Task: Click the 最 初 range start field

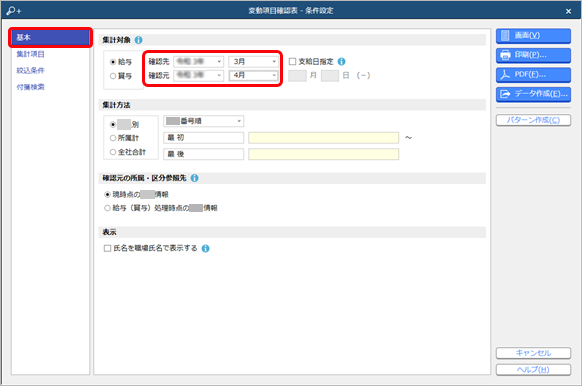Action: pyautogui.click(x=203, y=138)
